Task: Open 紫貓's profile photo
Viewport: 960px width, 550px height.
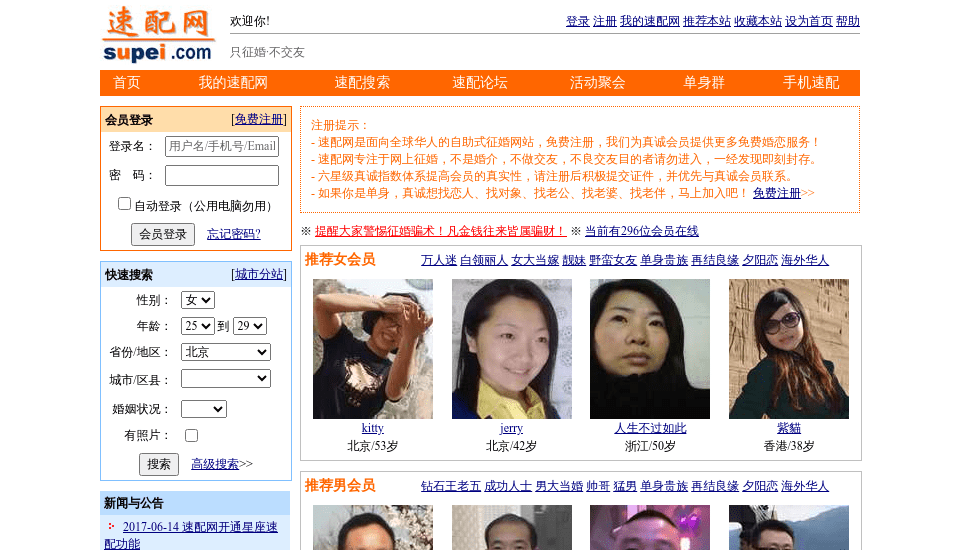Action: coord(789,349)
